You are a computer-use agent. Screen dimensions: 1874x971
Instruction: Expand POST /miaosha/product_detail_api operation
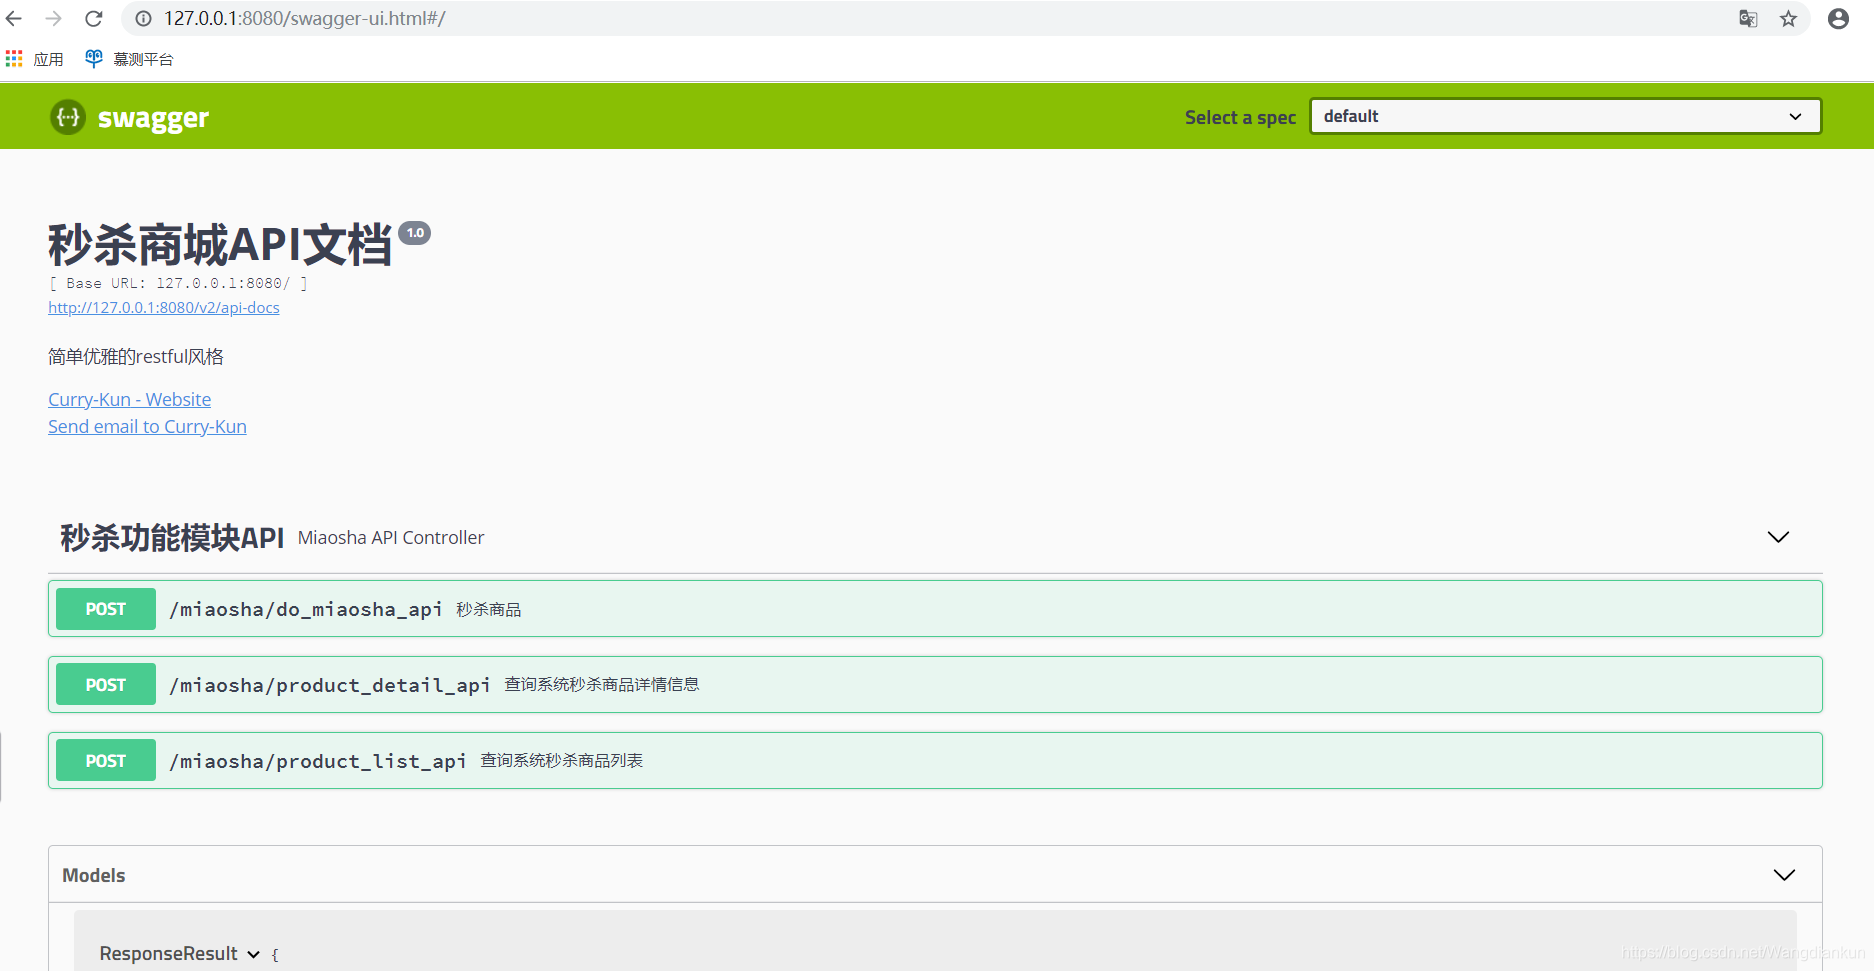coord(935,684)
